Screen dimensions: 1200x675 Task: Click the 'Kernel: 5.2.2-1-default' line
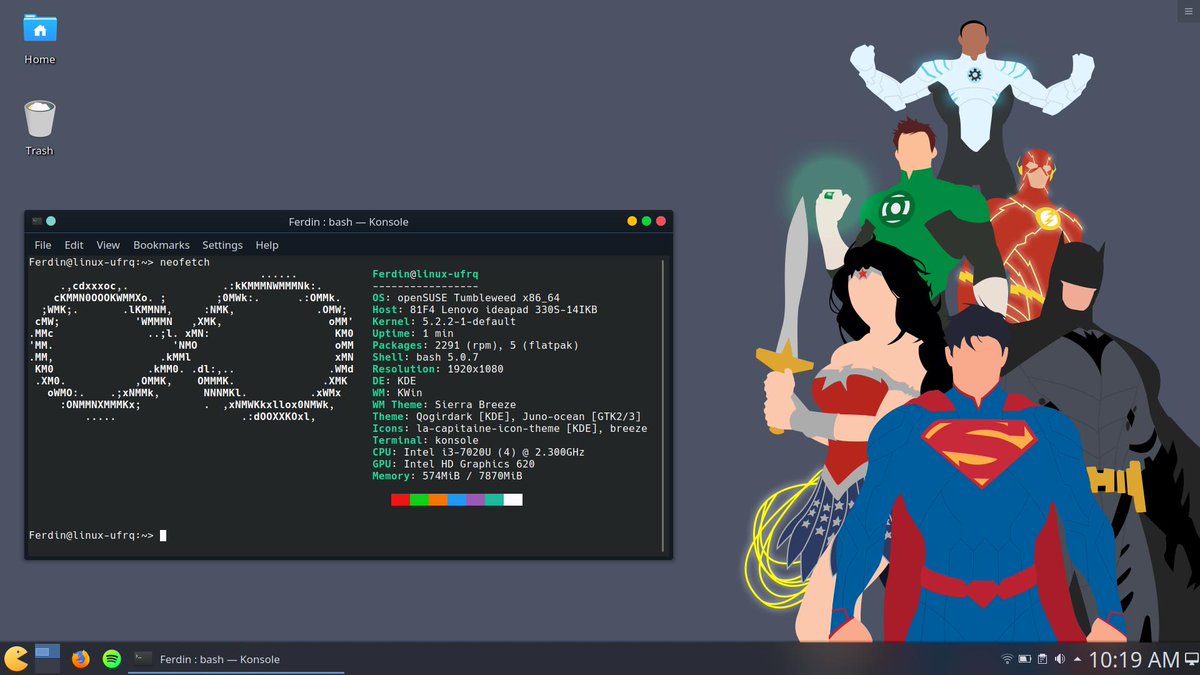click(x=444, y=322)
